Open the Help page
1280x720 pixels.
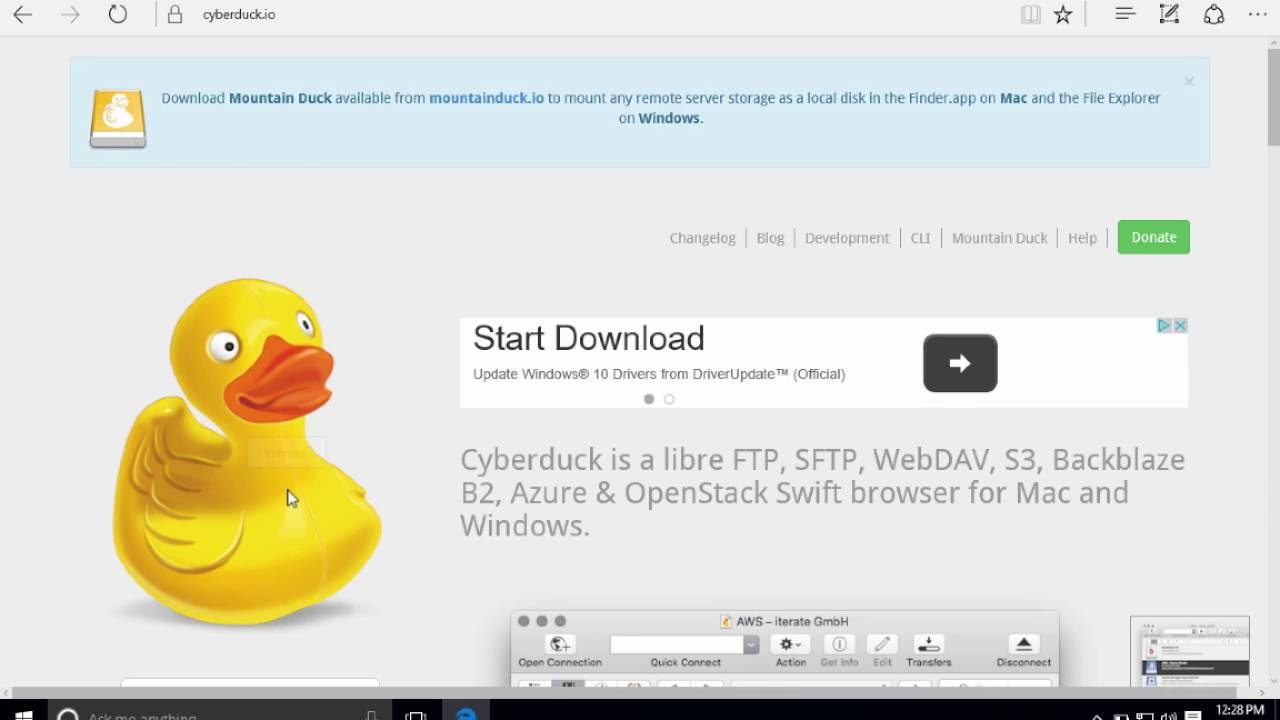pyautogui.click(x=1082, y=238)
